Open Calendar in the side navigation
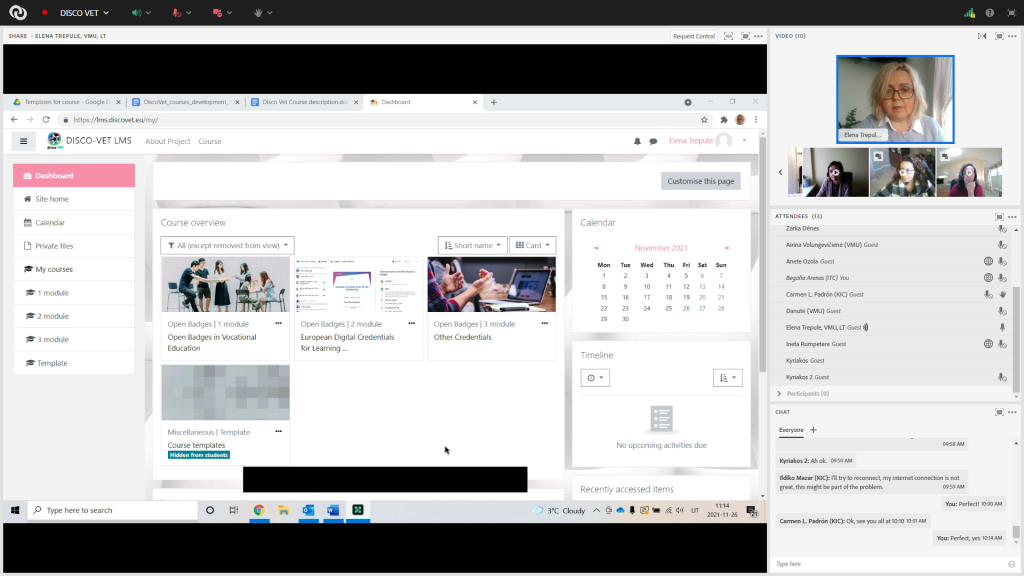The image size is (1024, 576). pos(50,222)
